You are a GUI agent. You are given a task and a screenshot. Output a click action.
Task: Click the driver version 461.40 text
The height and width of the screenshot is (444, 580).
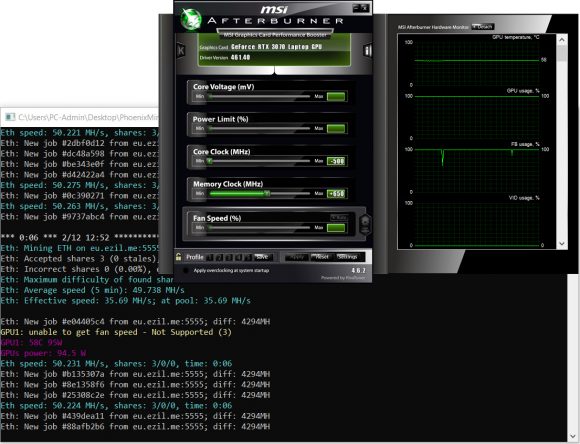[240, 57]
